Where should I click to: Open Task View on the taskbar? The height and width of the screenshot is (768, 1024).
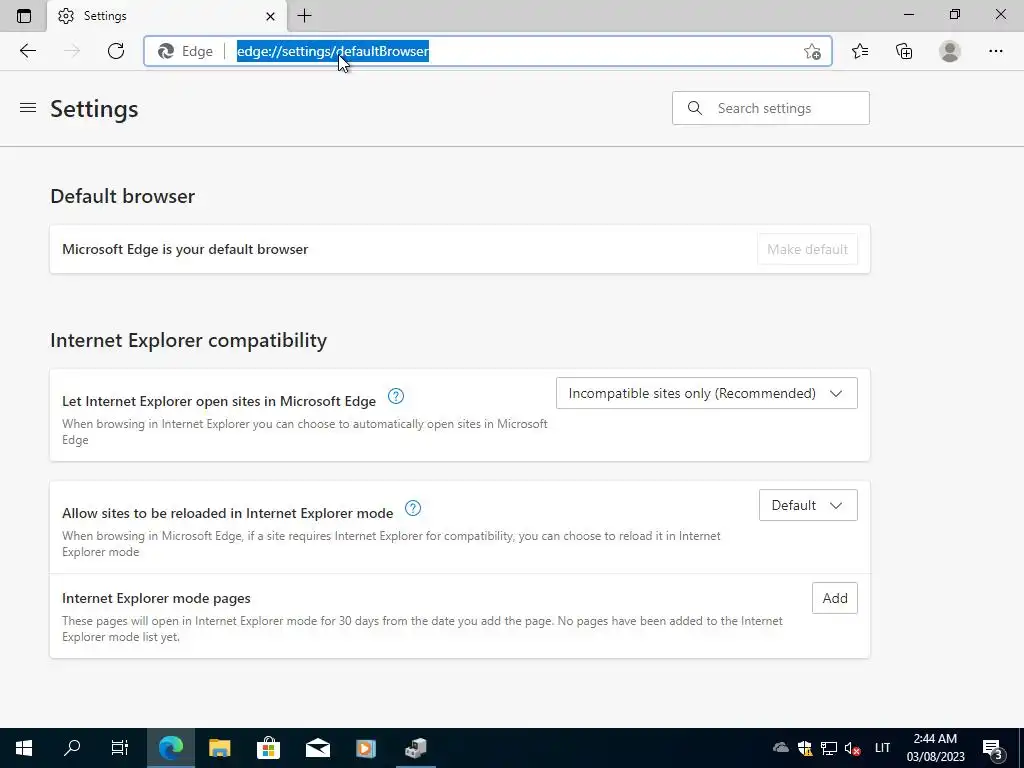[120, 748]
